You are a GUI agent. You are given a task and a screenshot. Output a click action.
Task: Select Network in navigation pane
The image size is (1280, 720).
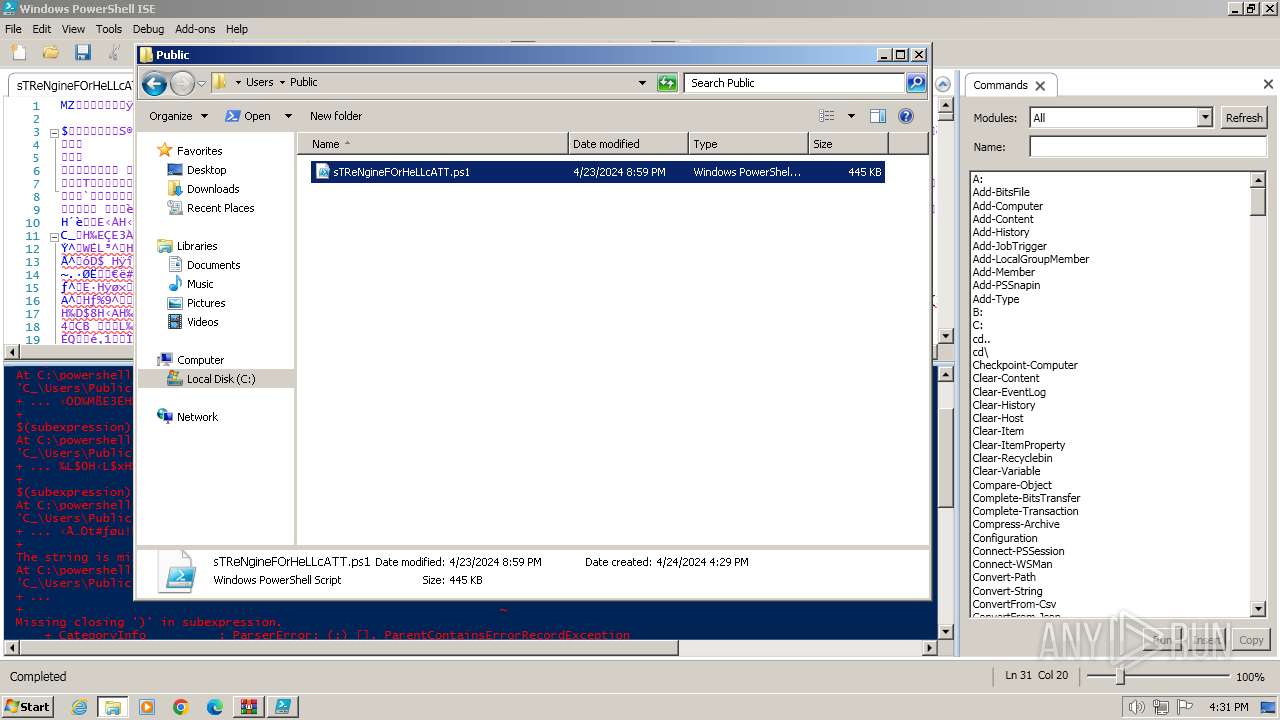tap(187, 417)
